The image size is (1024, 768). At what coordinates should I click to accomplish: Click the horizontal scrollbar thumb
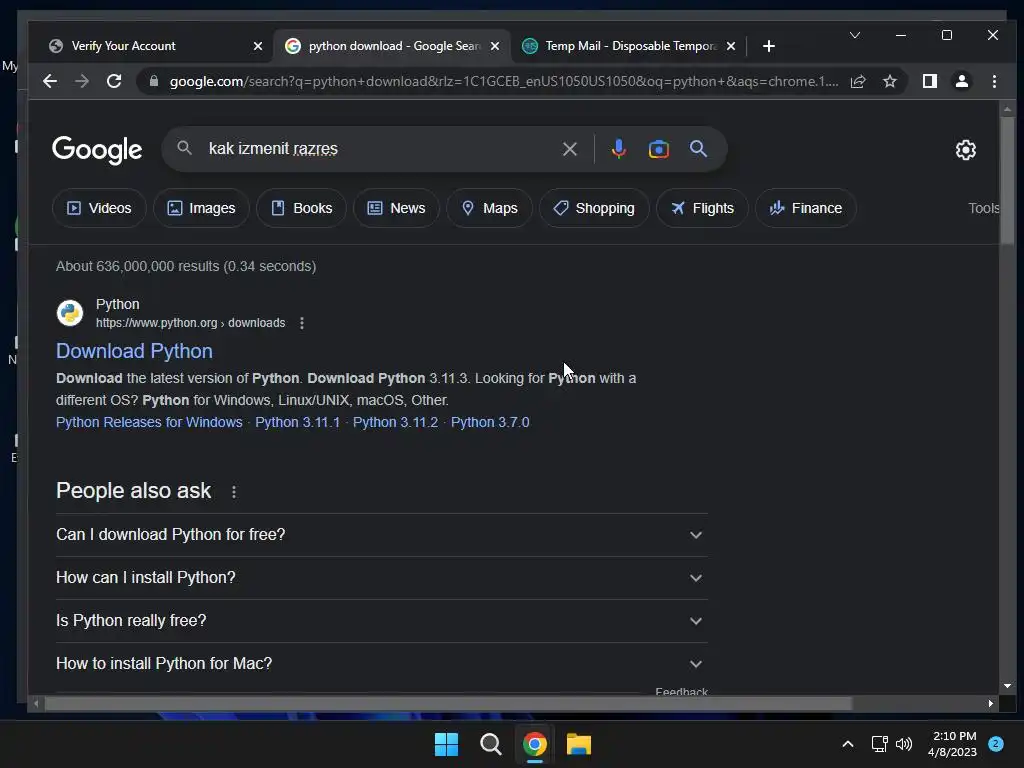coord(448,703)
